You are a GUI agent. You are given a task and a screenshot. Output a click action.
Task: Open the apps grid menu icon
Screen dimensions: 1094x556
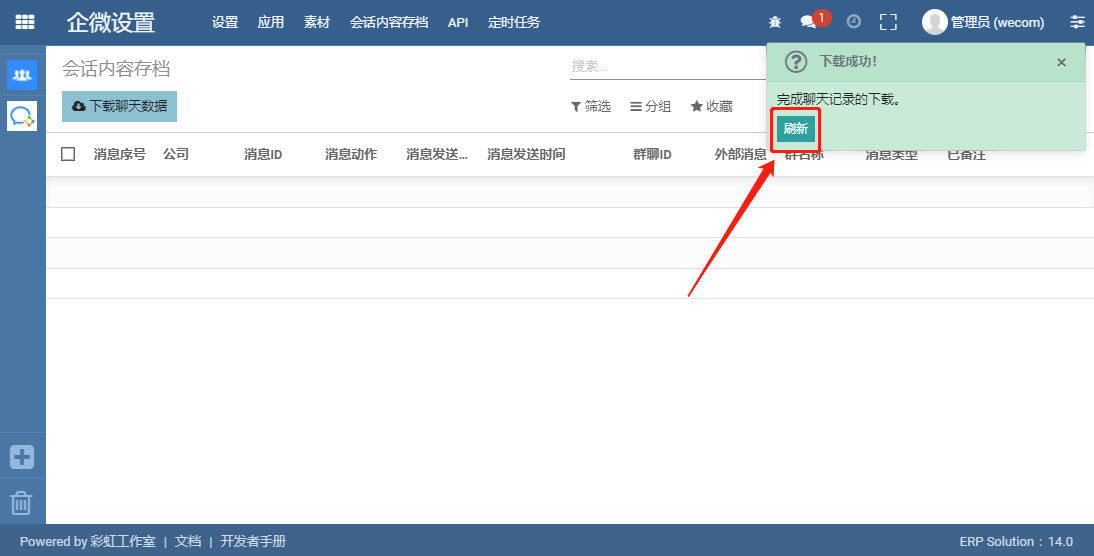click(x=24, y=22)
